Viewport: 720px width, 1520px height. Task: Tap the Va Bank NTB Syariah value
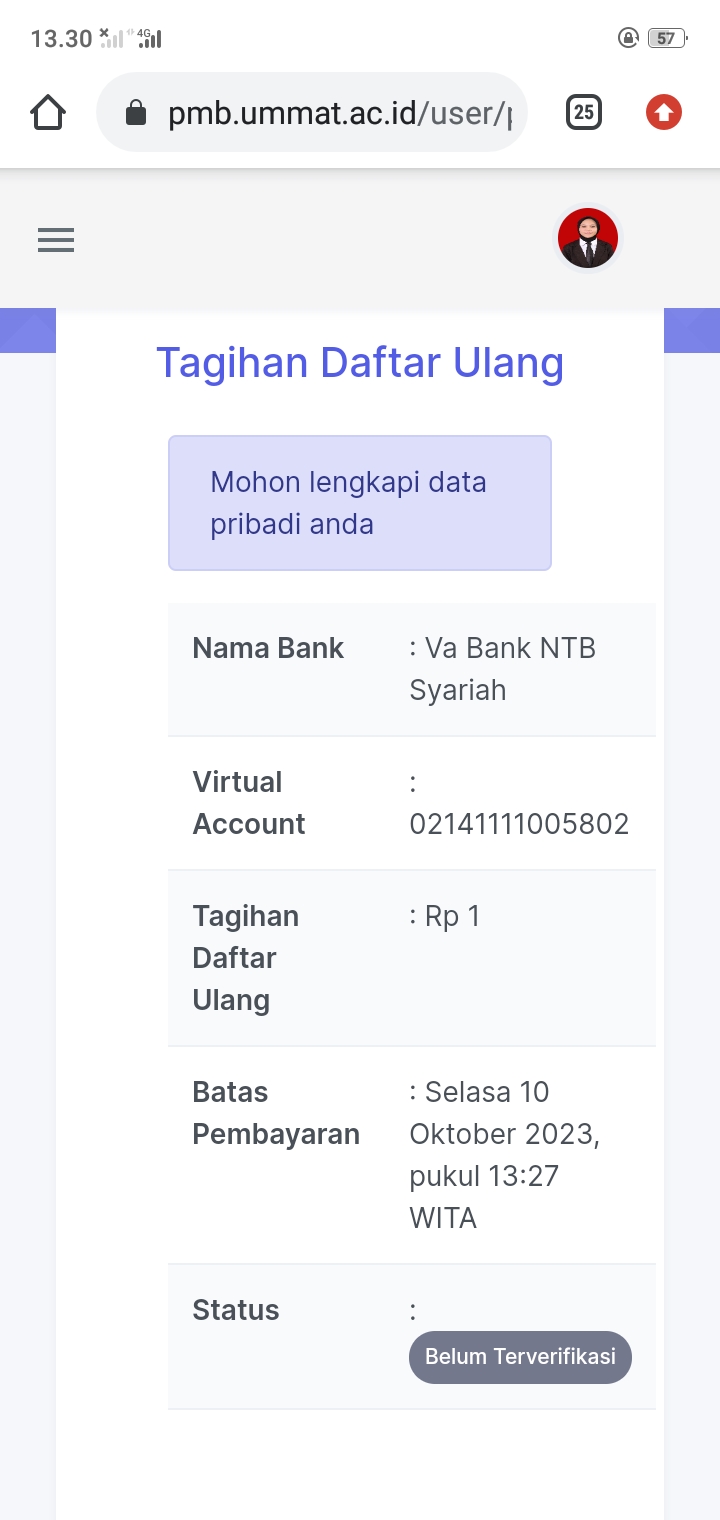click(502, 669)
